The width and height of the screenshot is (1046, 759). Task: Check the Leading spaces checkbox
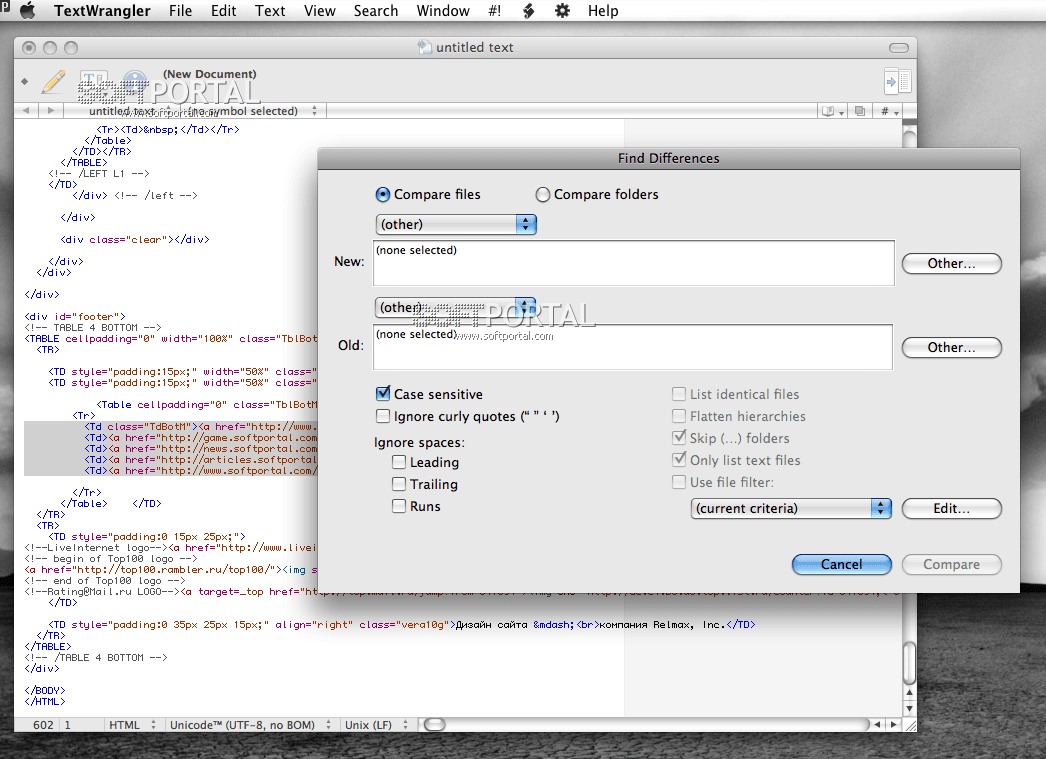coord(399,462)
